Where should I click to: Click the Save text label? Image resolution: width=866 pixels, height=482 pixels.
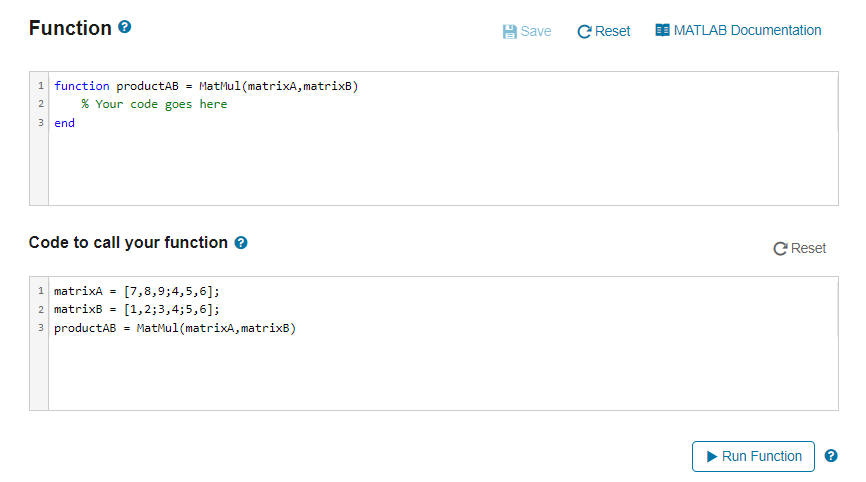536,31
